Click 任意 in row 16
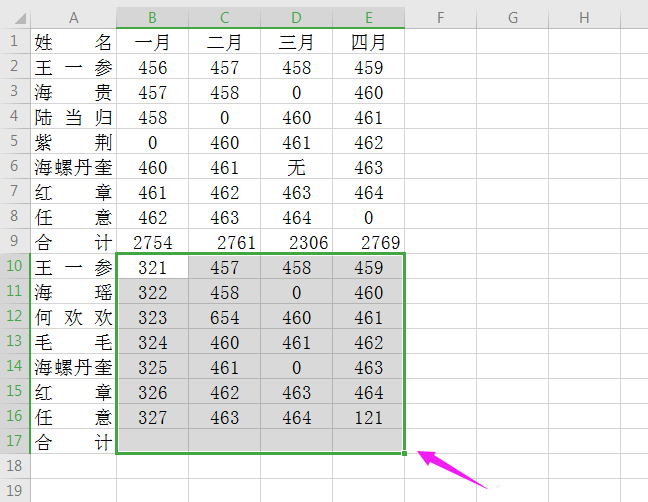 [74, 416]
